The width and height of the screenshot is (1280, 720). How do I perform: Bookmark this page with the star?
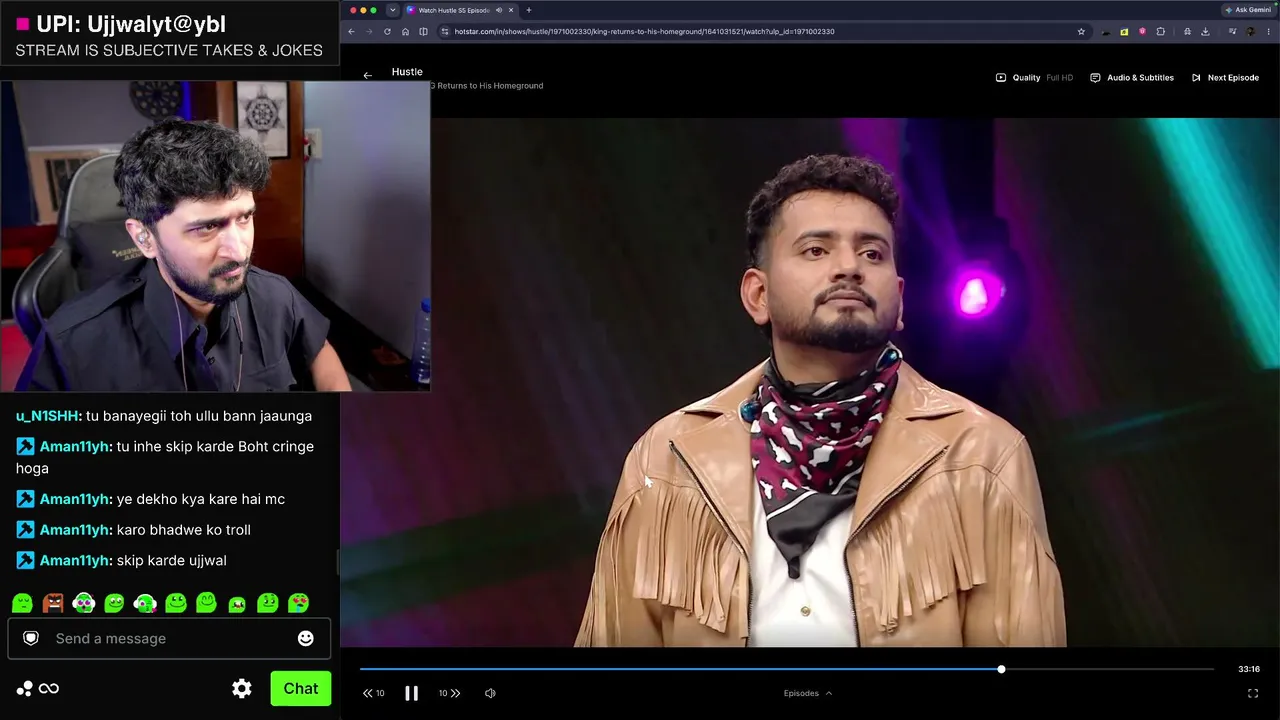pos(1081,31)
